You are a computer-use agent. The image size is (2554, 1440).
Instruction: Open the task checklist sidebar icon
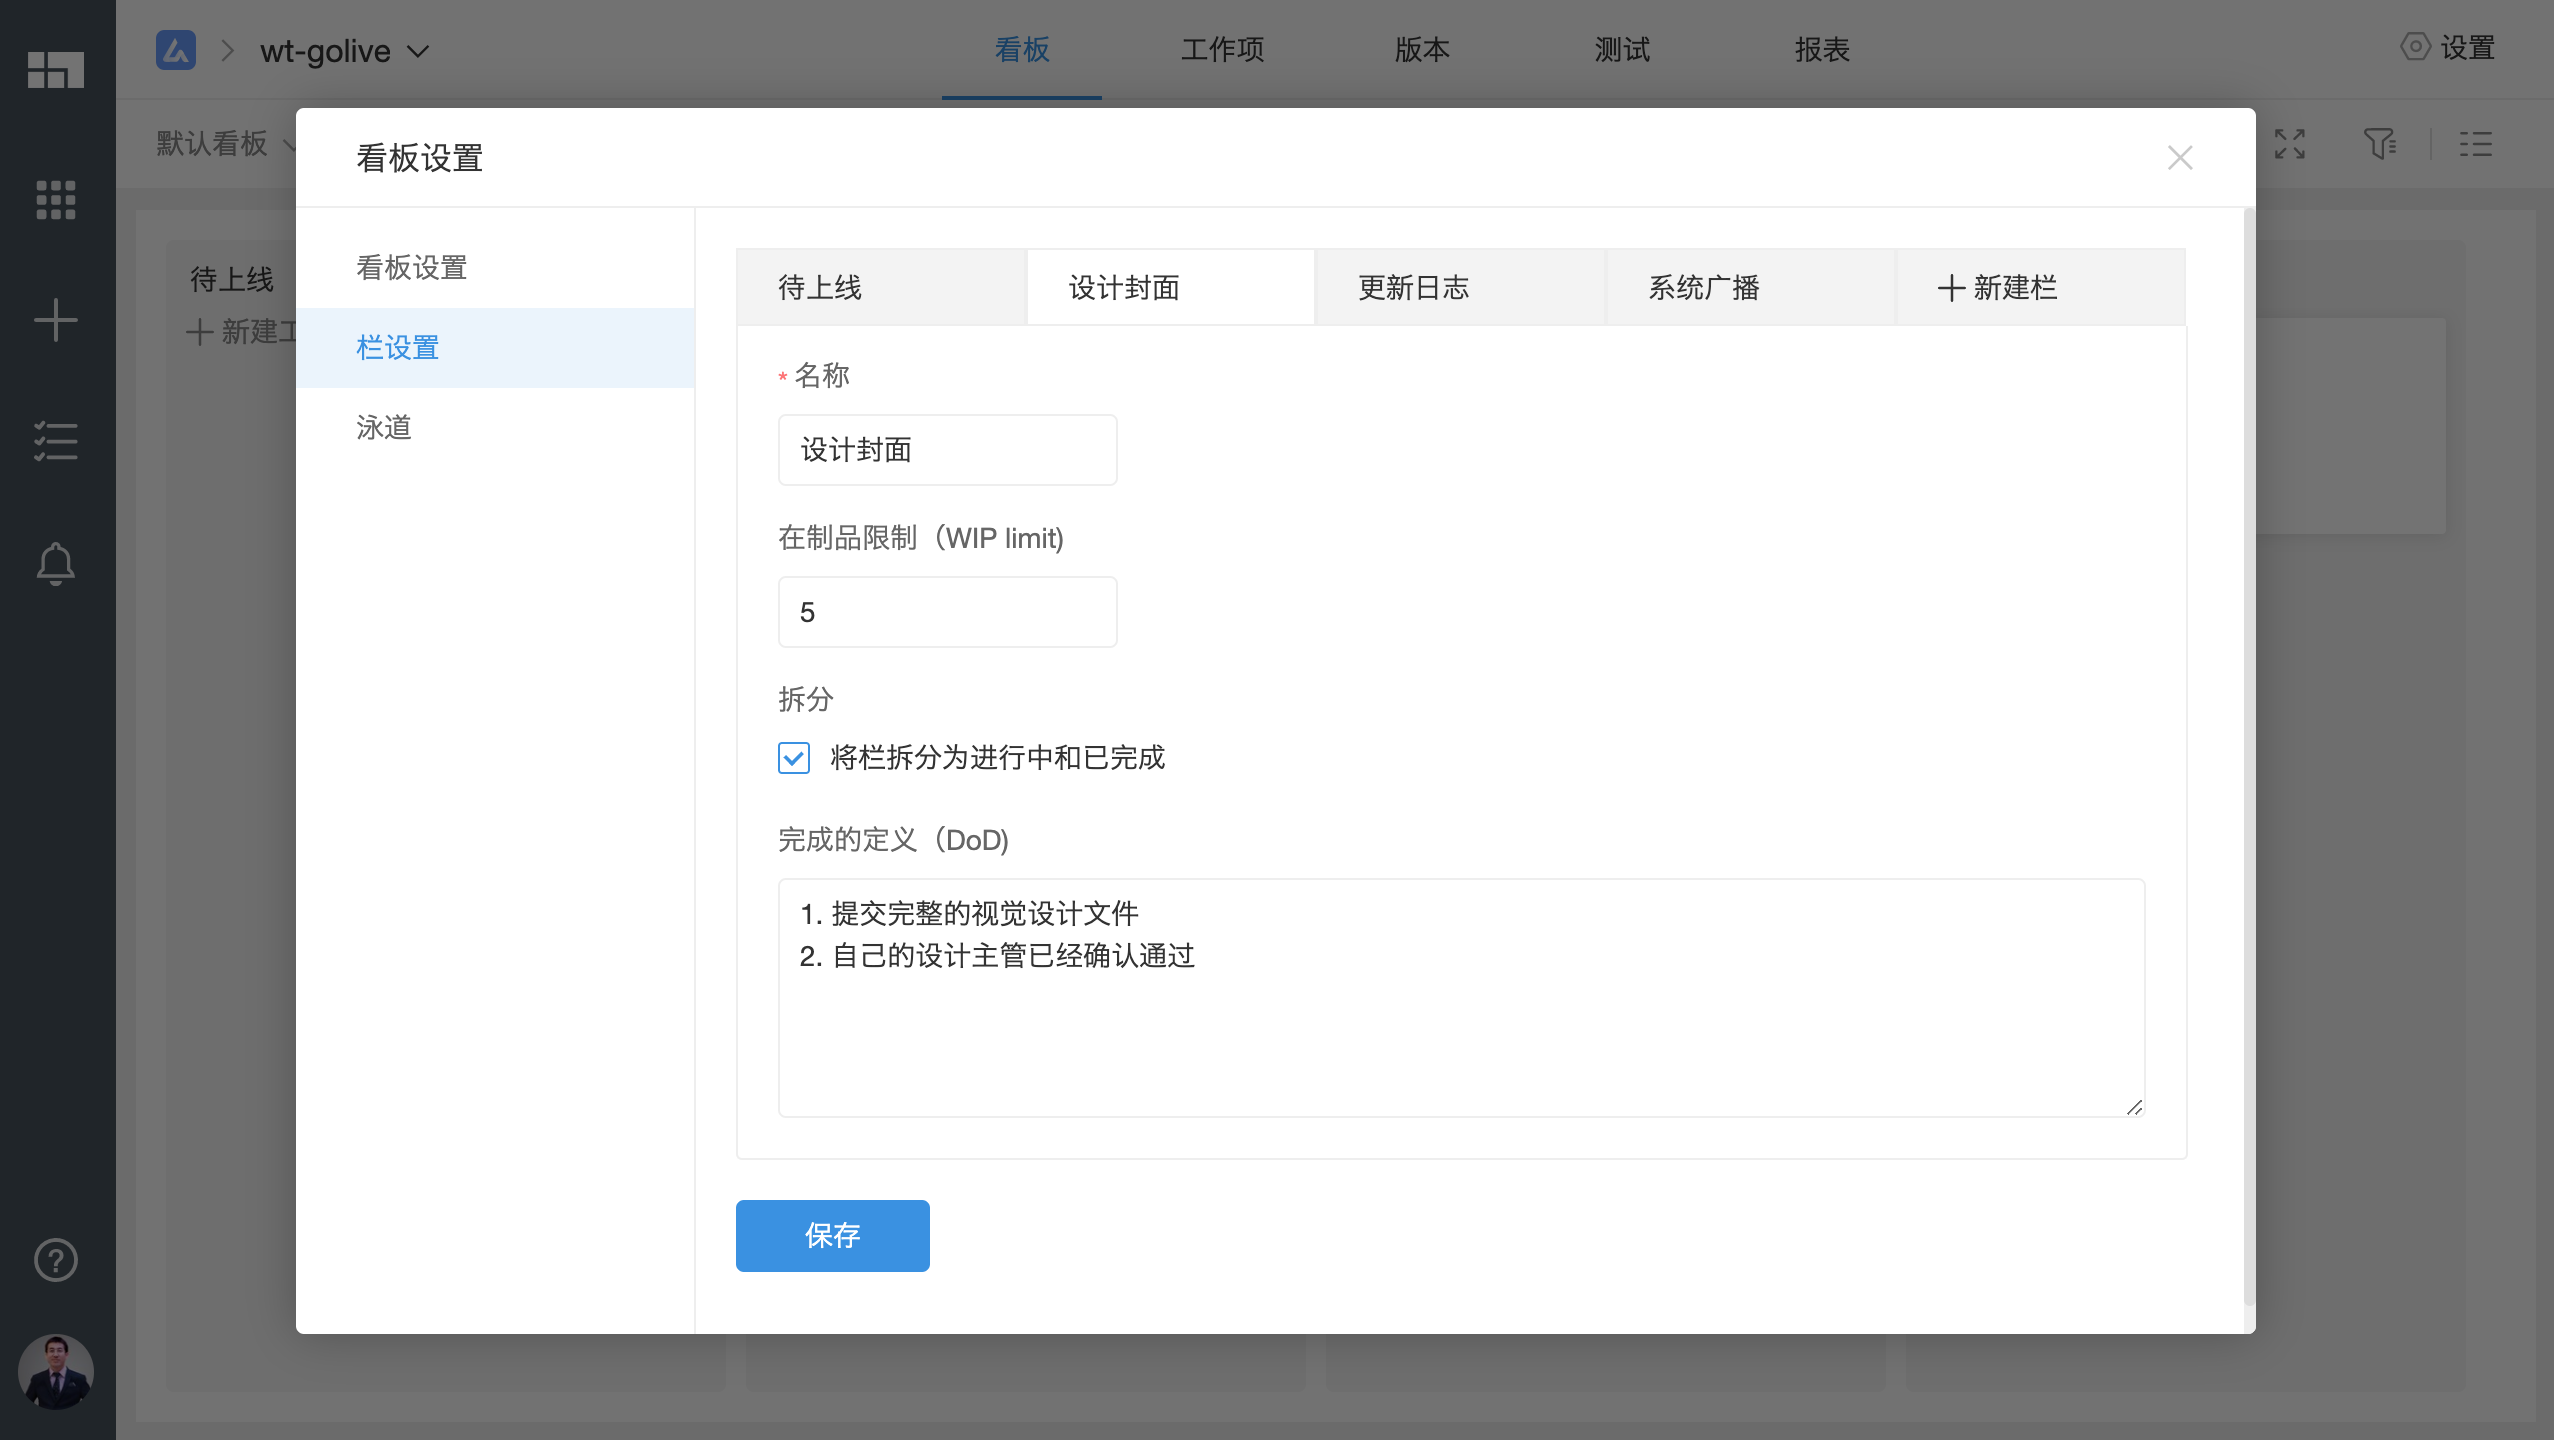[x=56, y=441]
